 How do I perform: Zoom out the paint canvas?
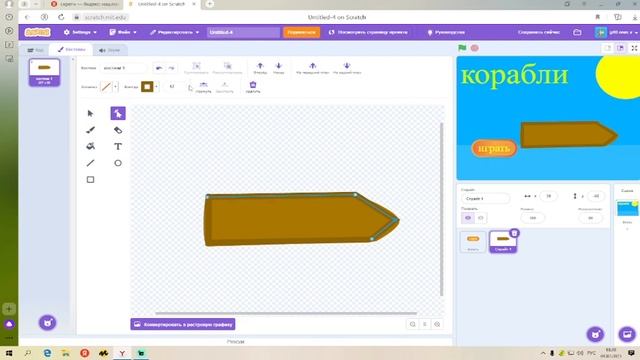tap(413, 324)
